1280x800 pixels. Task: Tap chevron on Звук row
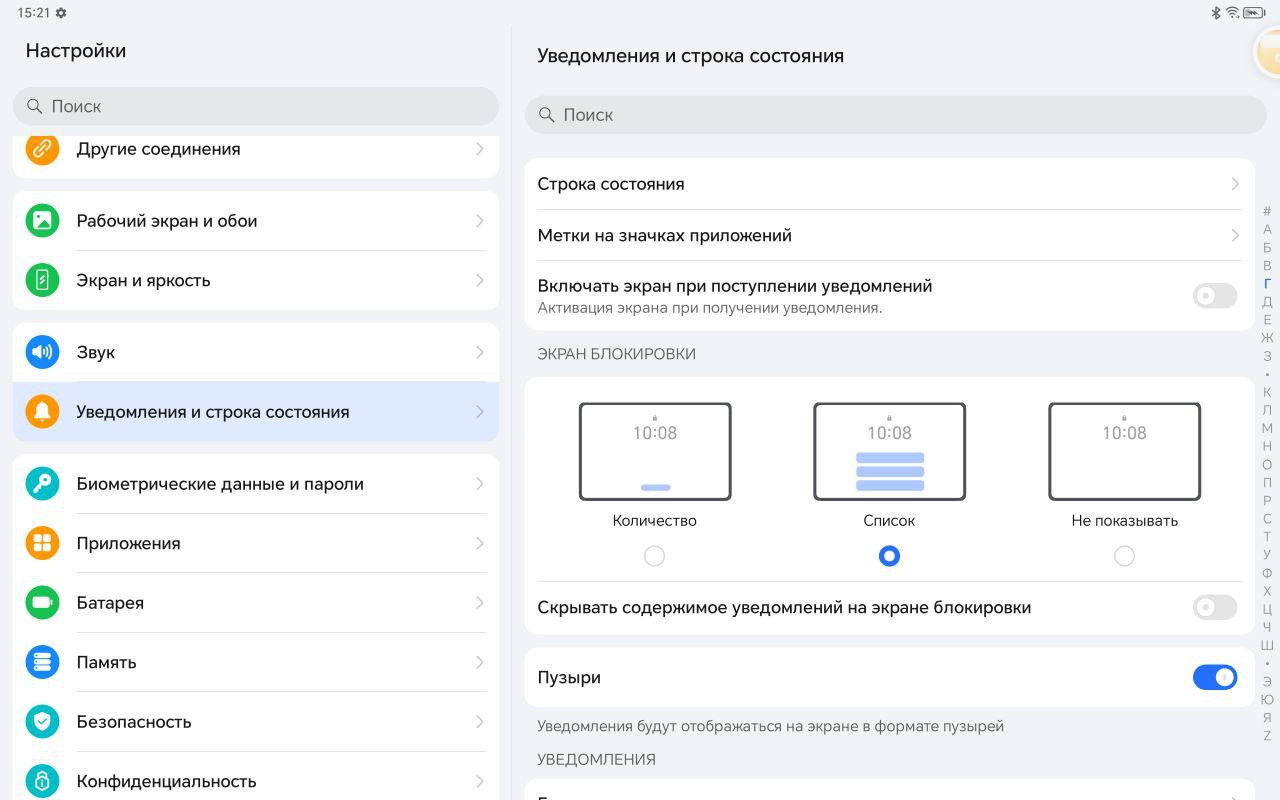coord(480,352)
